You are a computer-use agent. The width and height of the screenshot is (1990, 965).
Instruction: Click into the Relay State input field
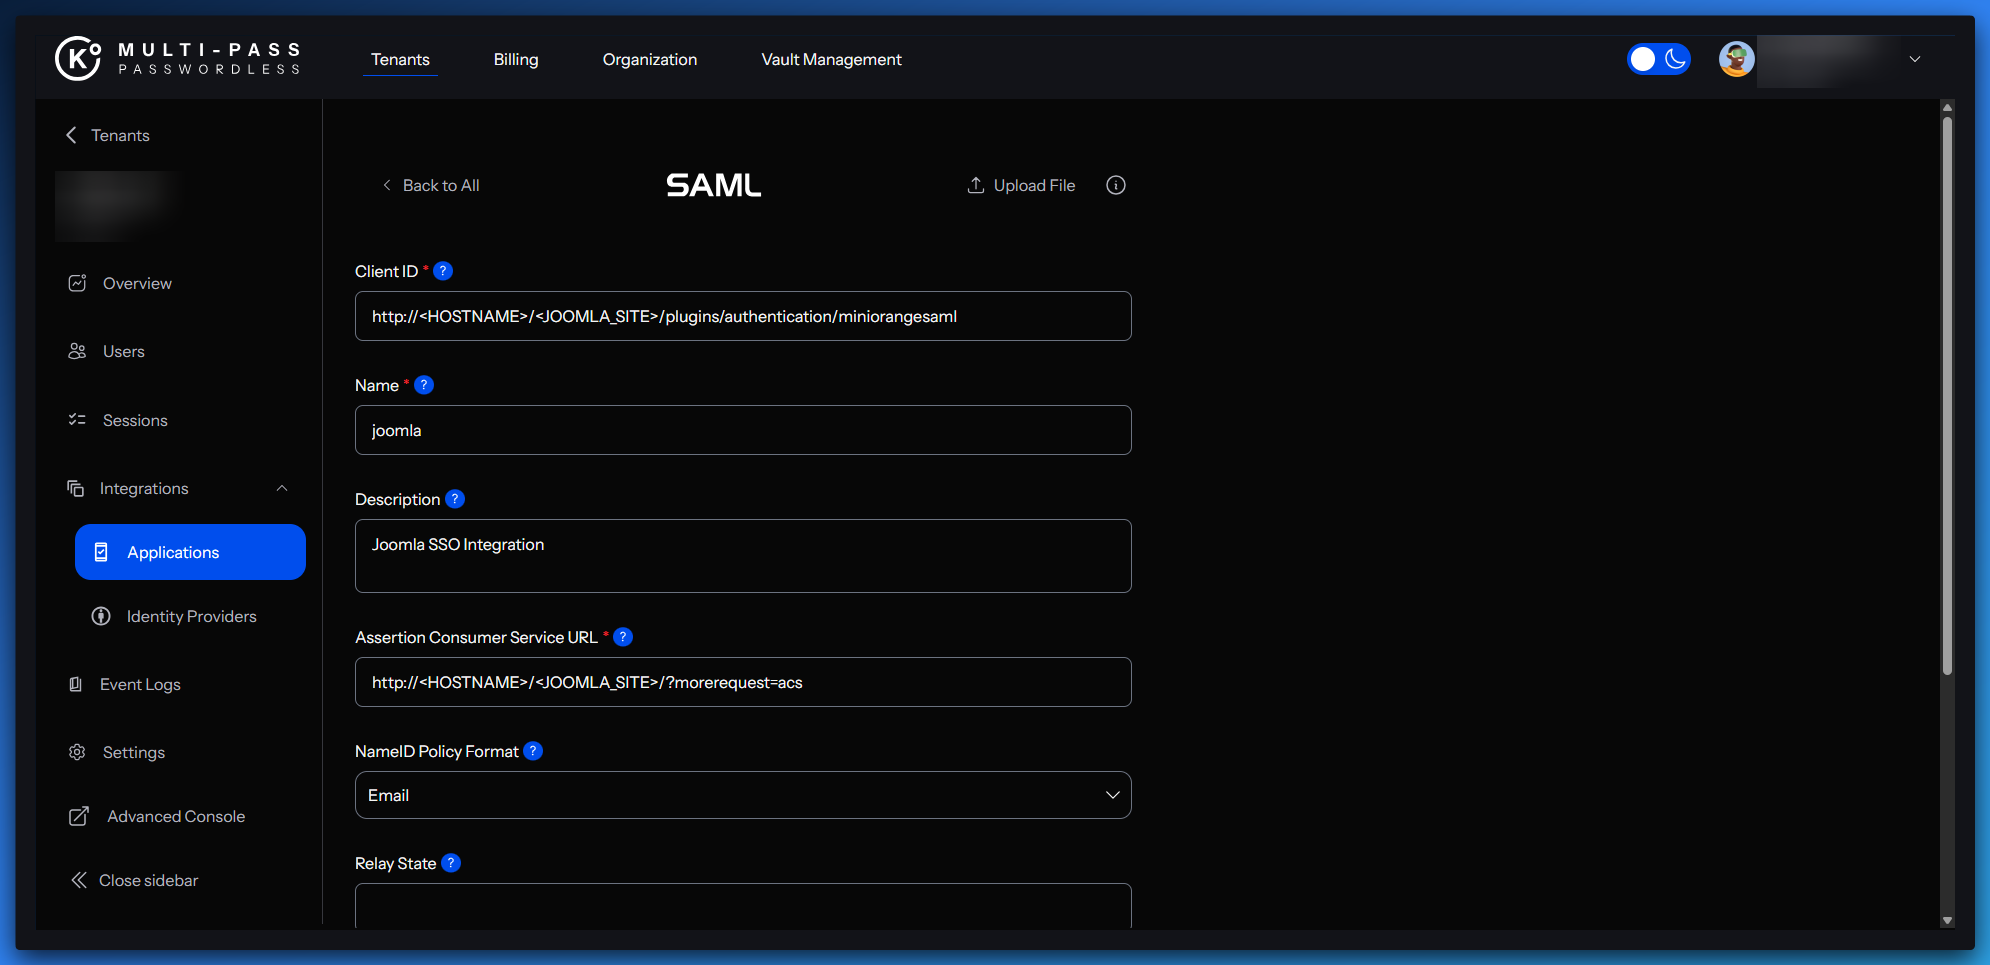coord(743,906)
